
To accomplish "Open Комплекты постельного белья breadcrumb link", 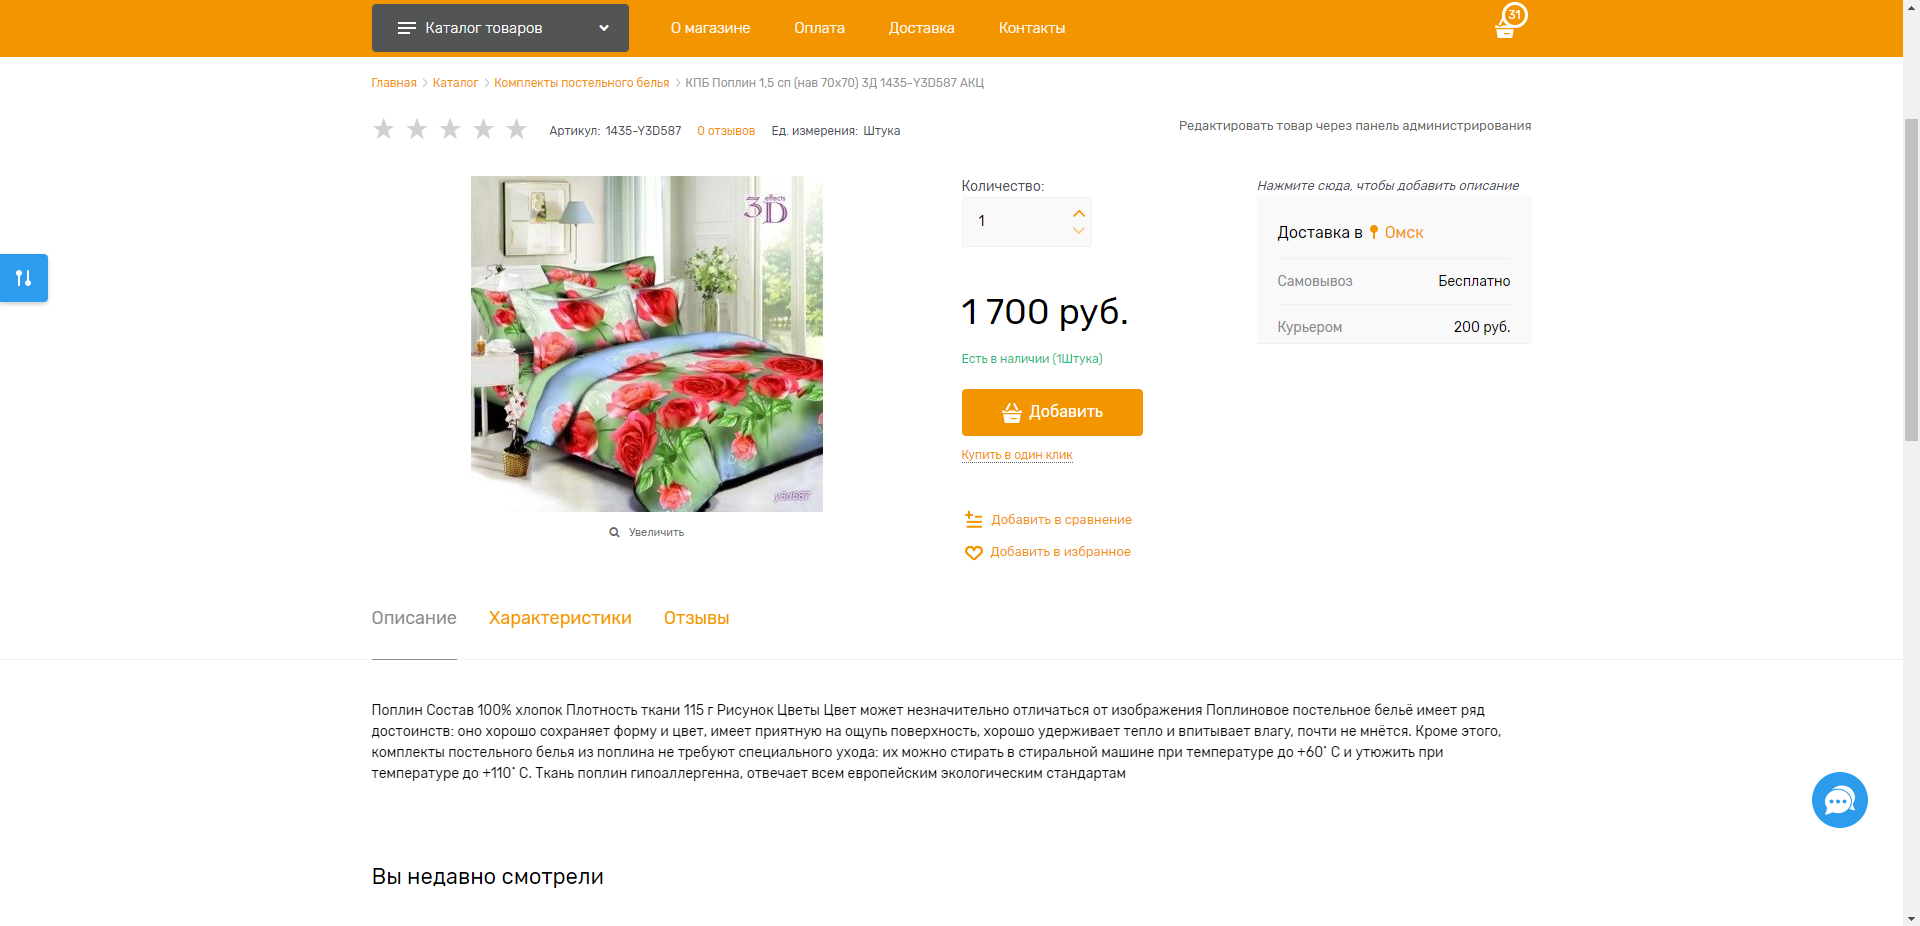I will tap(581, 83).
